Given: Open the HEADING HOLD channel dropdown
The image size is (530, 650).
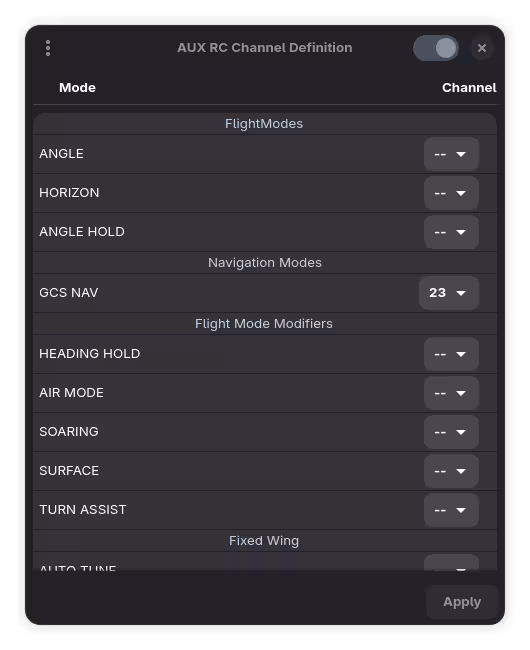Looking at the screenshot, I should pyautogui.click(x=451, y=354).
